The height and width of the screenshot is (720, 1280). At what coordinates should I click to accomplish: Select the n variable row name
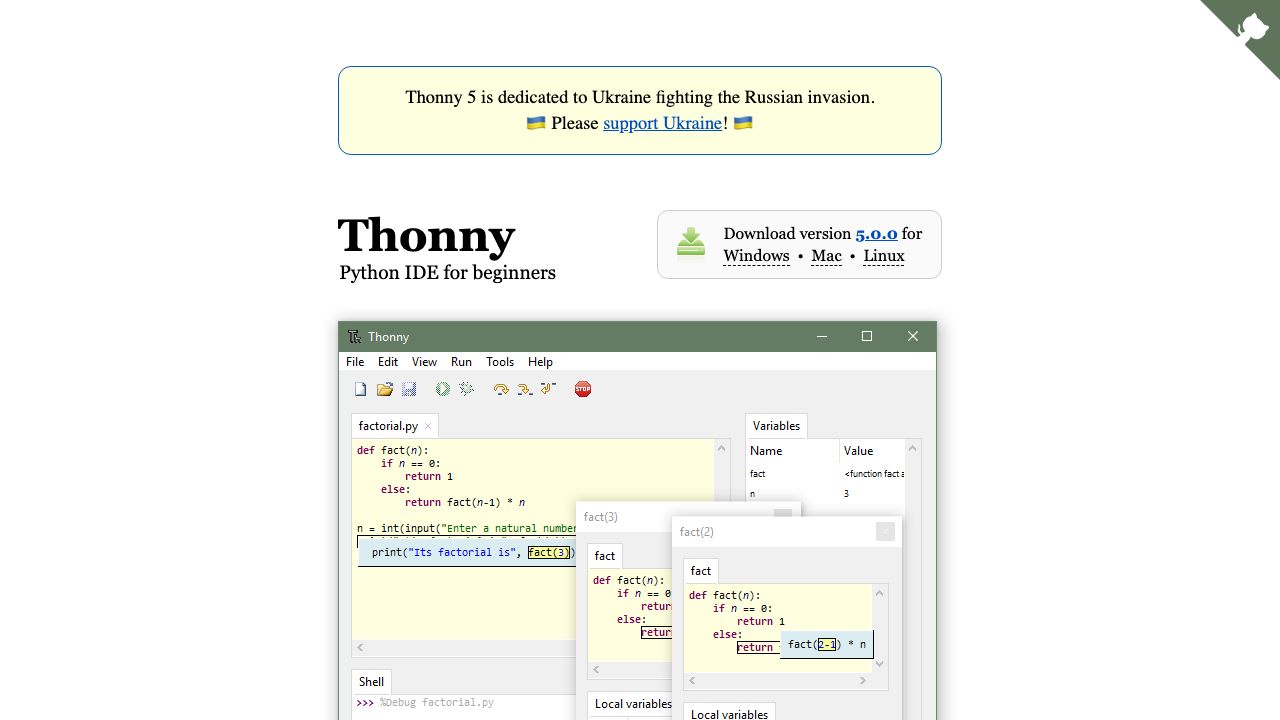(752, 494)
